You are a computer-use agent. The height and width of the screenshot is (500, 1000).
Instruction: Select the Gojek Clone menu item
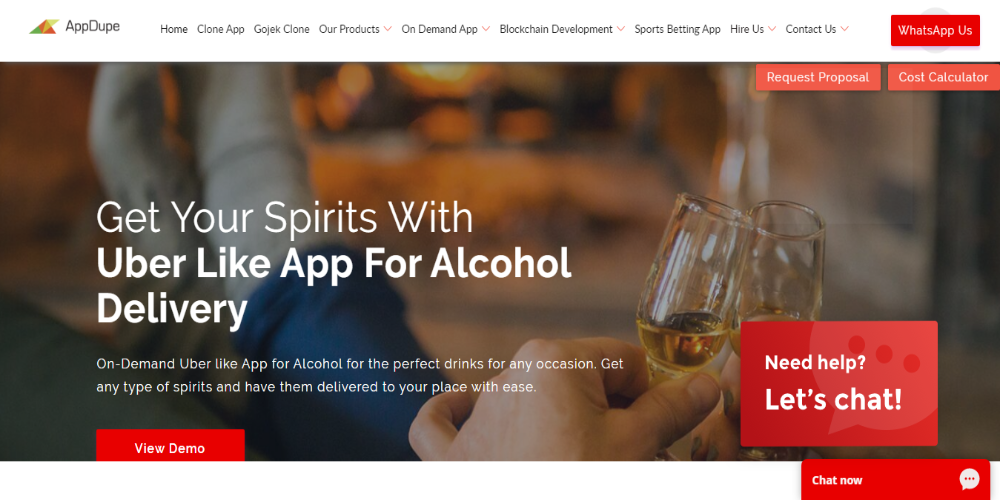tap(281, 29)
